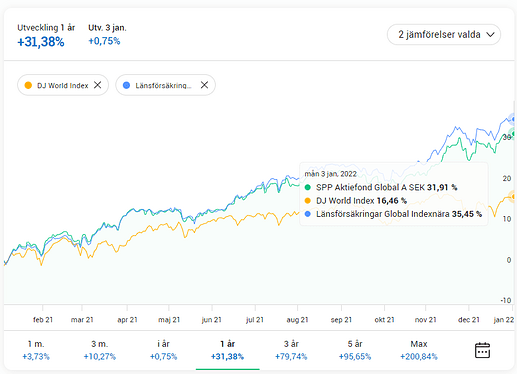Open the calendar date range picker
Image resolution: width=517 pixels, height=374 pixels.
pyautogui.click(x=482, y=350)
